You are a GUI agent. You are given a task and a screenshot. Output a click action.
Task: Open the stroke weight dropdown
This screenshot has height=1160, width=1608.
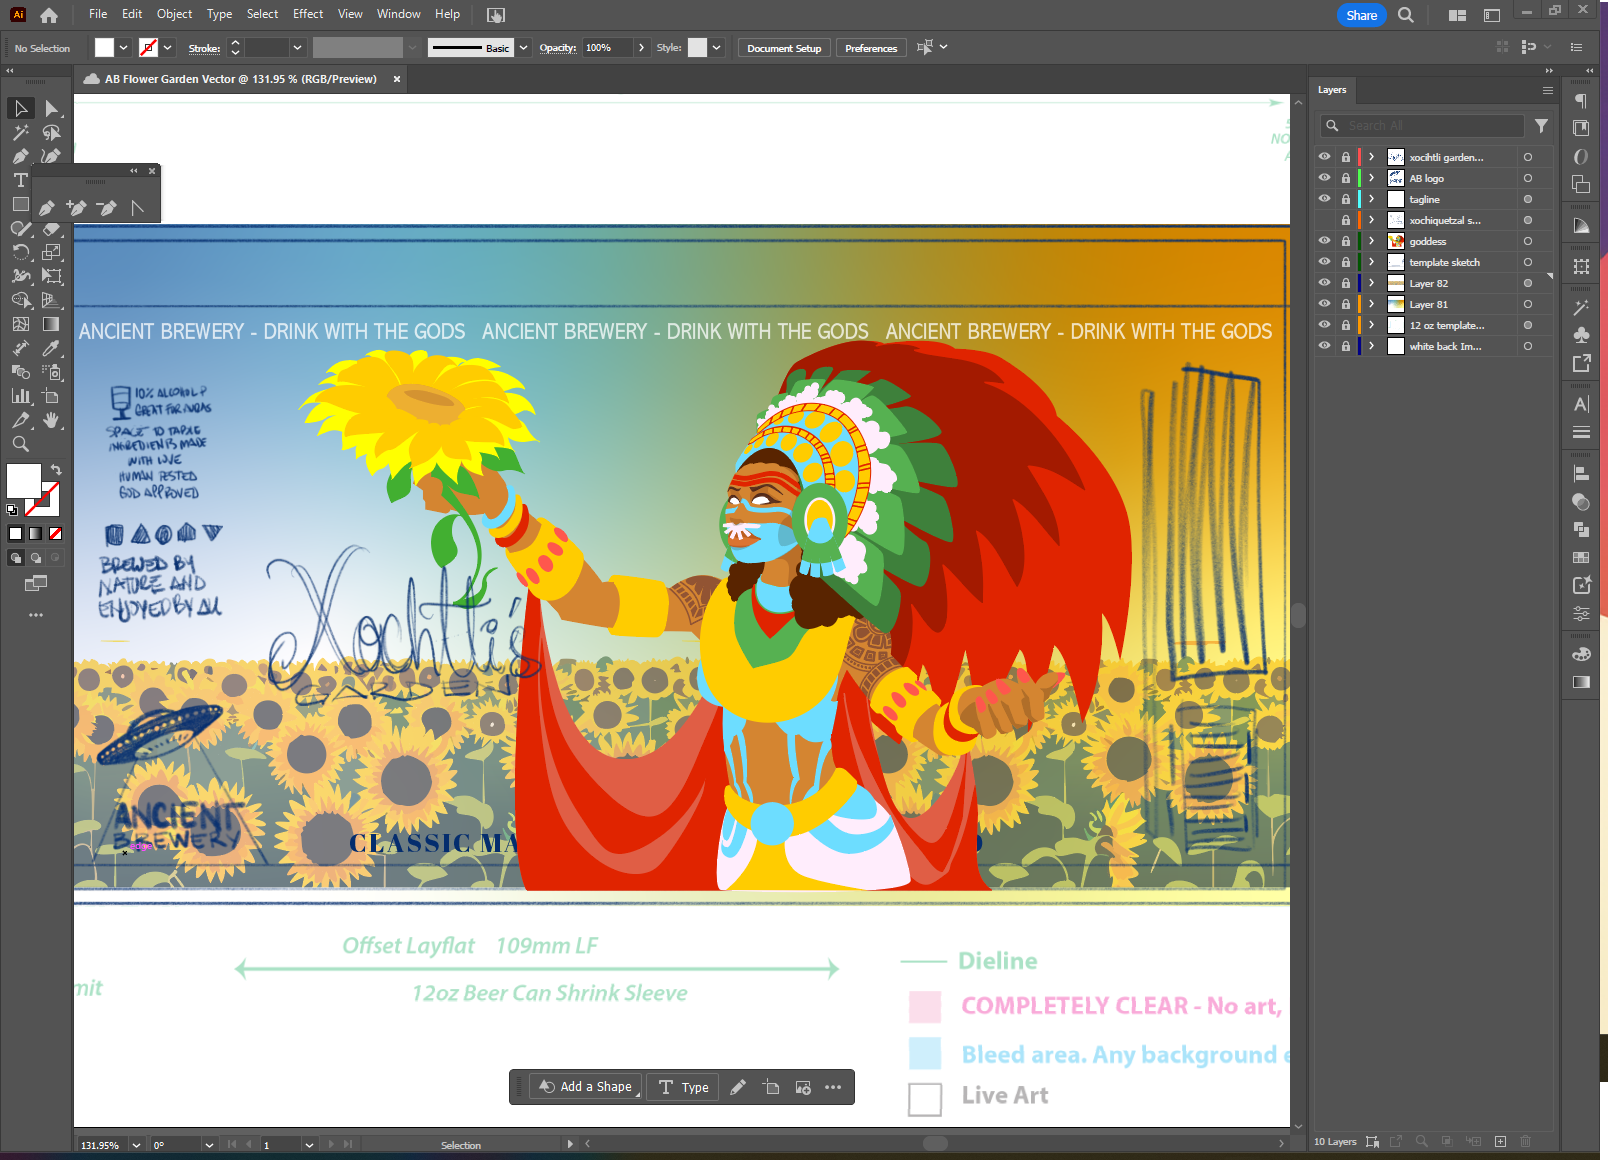coord(297,47)
